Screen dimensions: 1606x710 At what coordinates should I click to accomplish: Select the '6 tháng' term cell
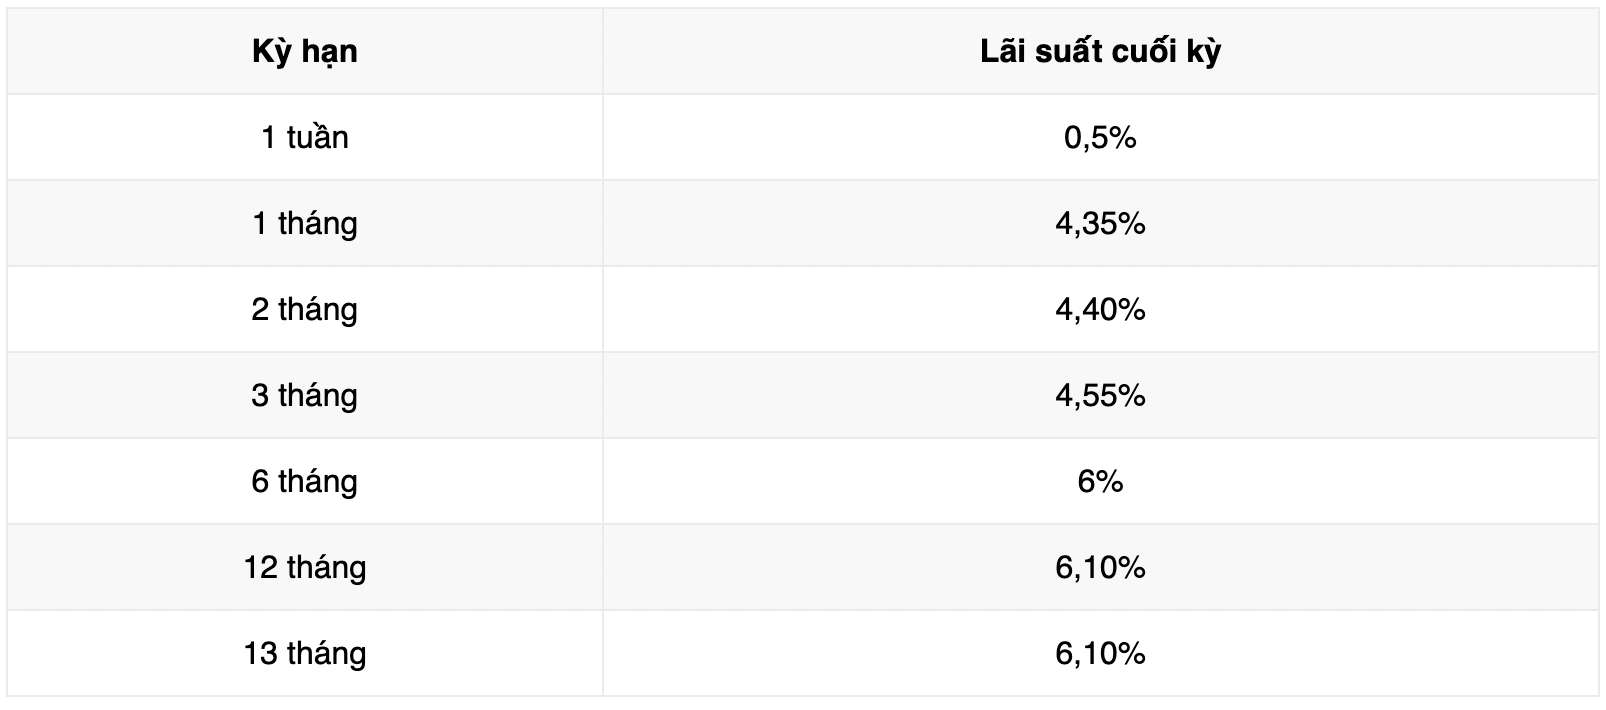pos(304,481)
